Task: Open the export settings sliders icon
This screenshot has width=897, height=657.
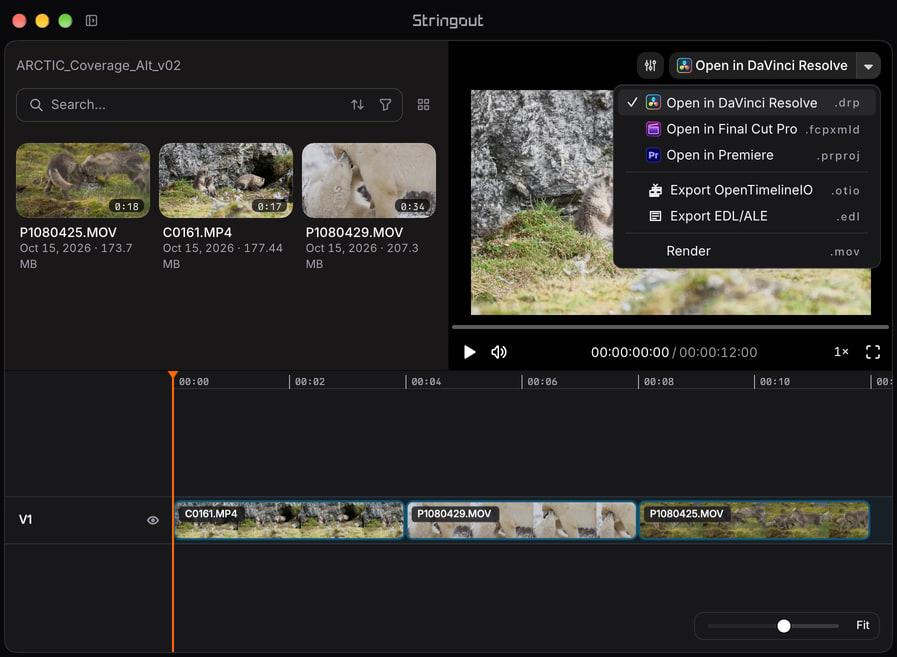Action: tap(650, 66)
